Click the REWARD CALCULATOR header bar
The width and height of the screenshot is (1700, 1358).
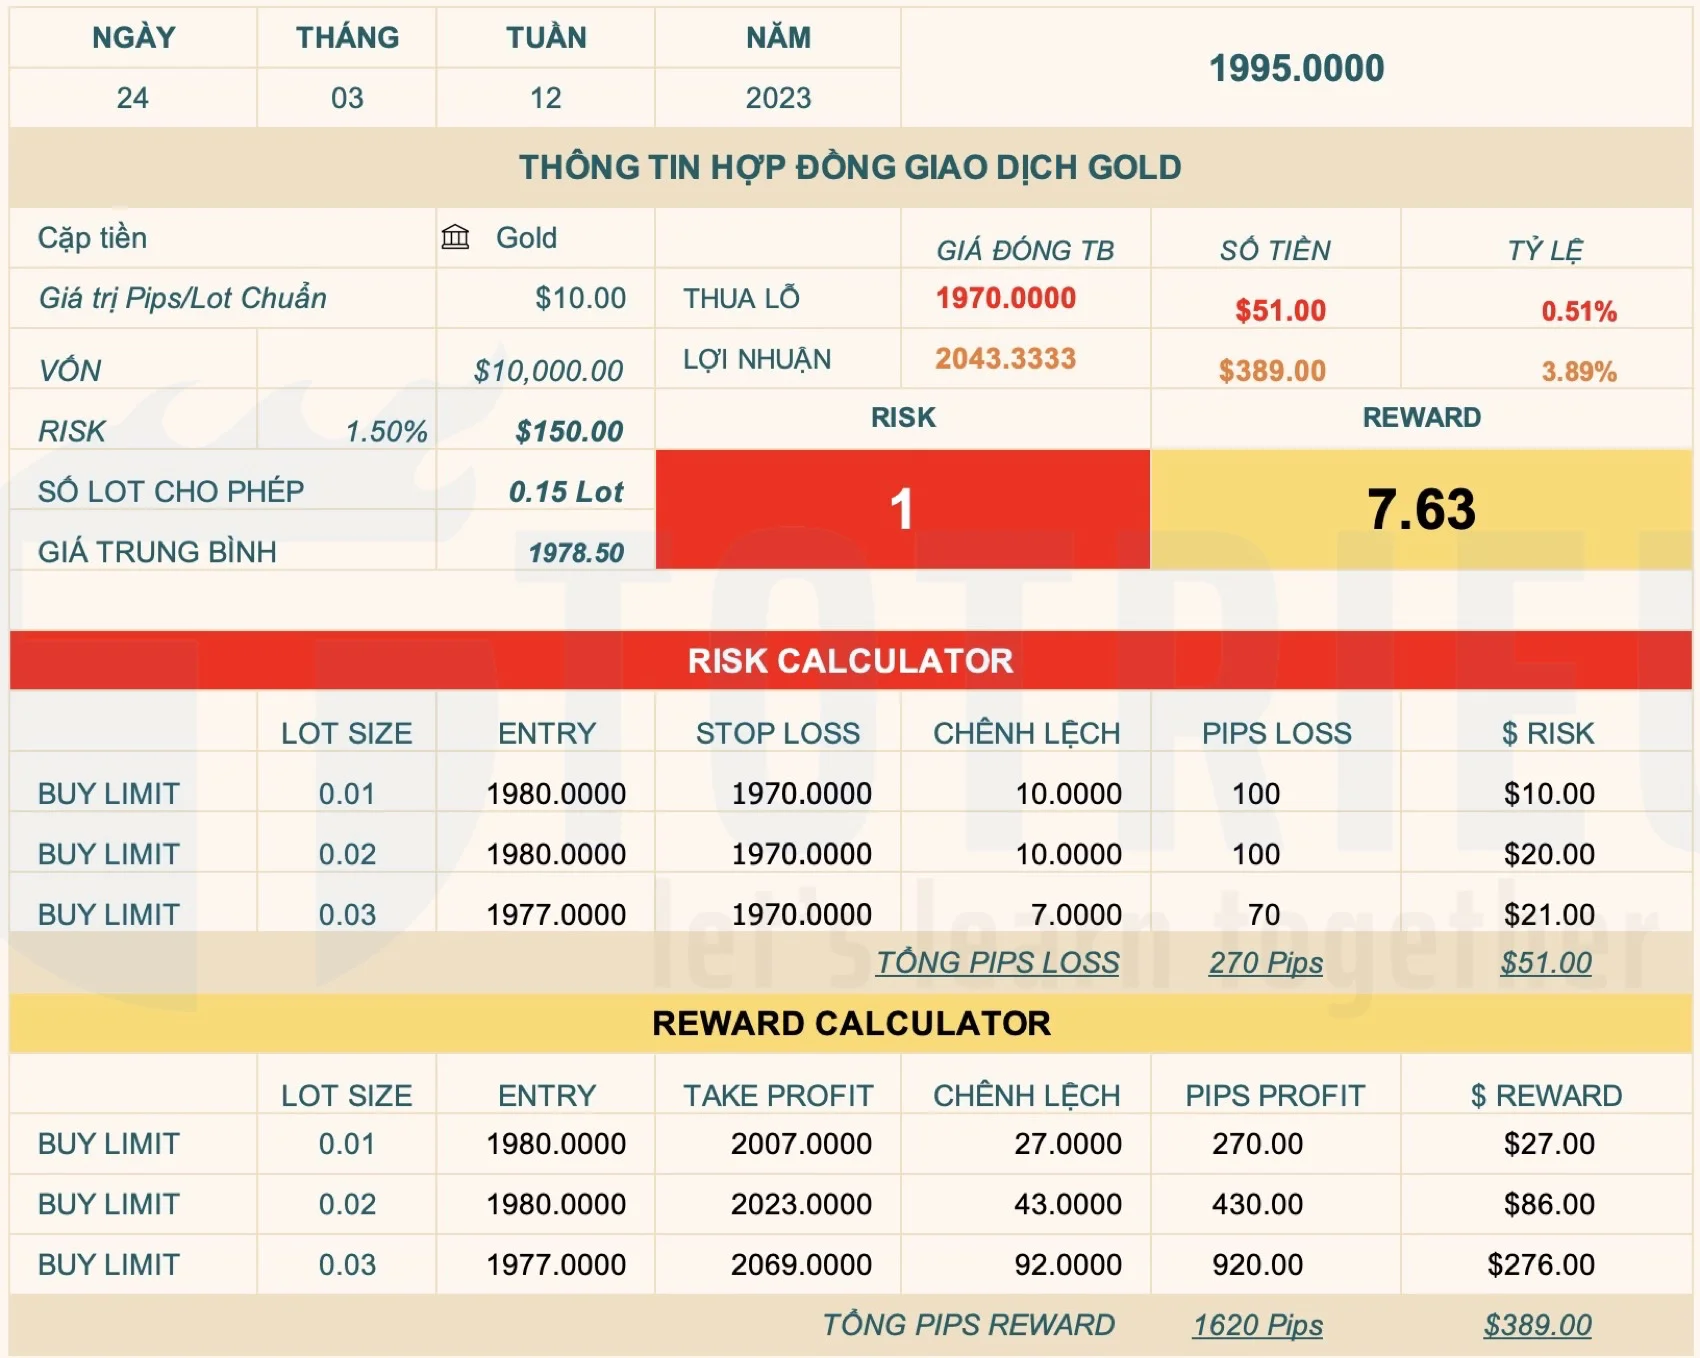tap(850, 1023)
